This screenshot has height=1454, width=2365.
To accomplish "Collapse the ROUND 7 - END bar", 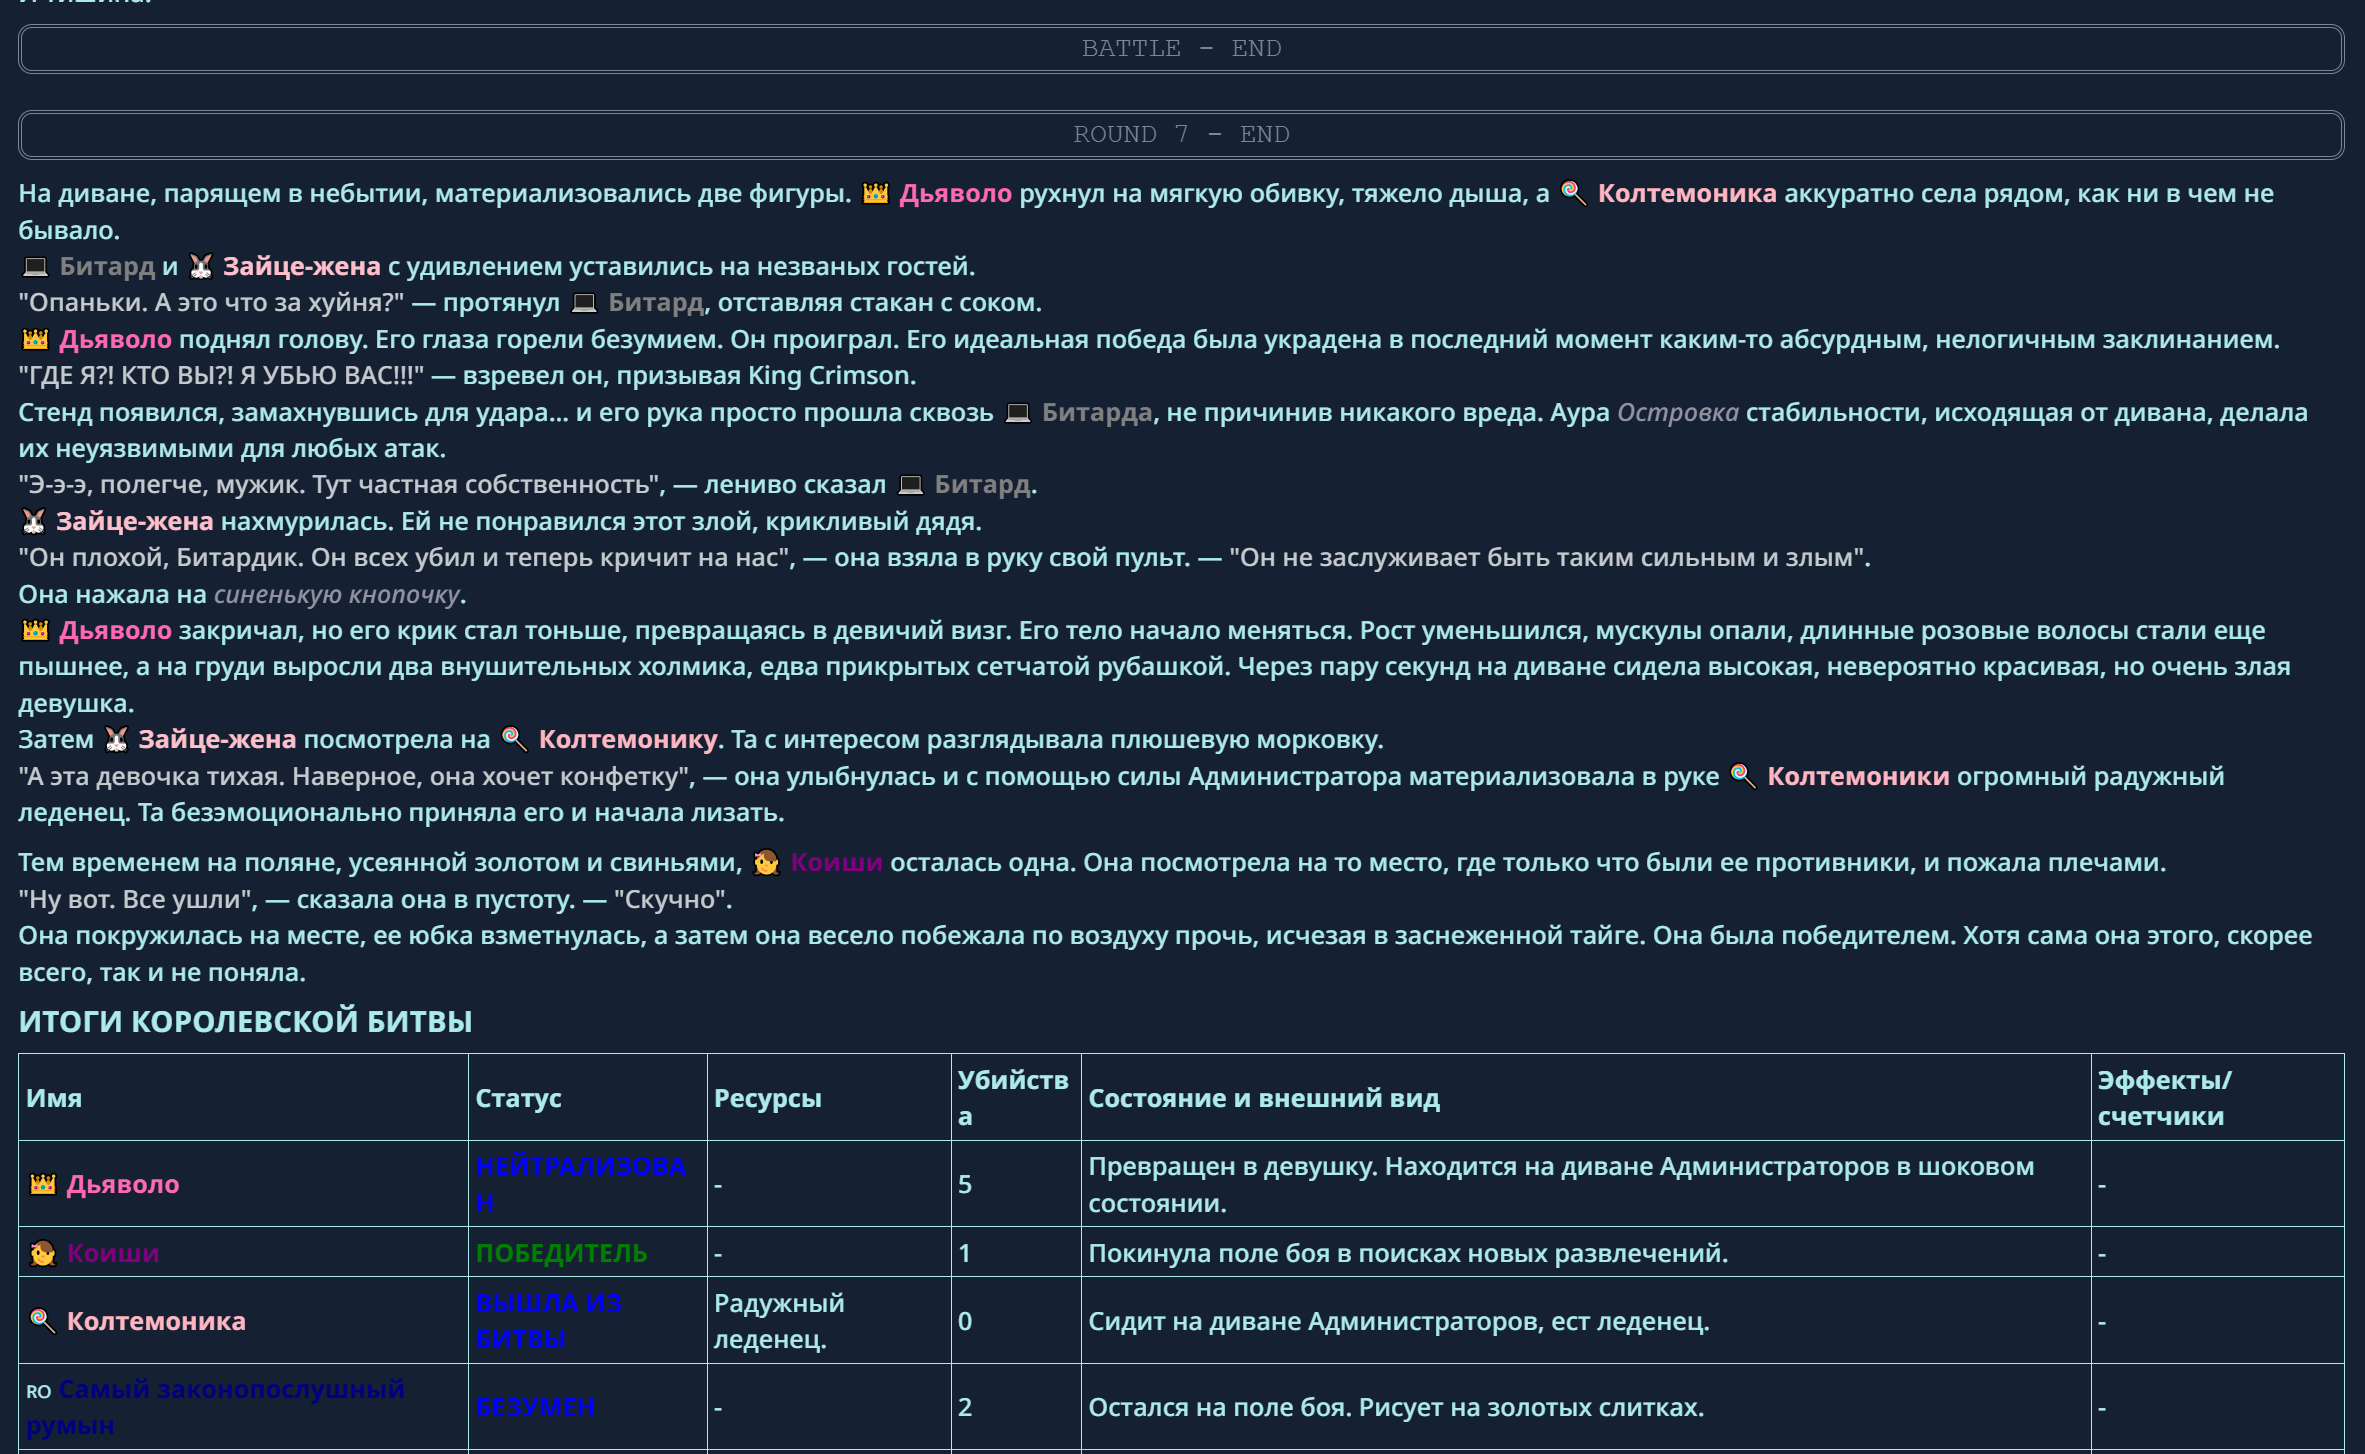I will (1181, 135).
